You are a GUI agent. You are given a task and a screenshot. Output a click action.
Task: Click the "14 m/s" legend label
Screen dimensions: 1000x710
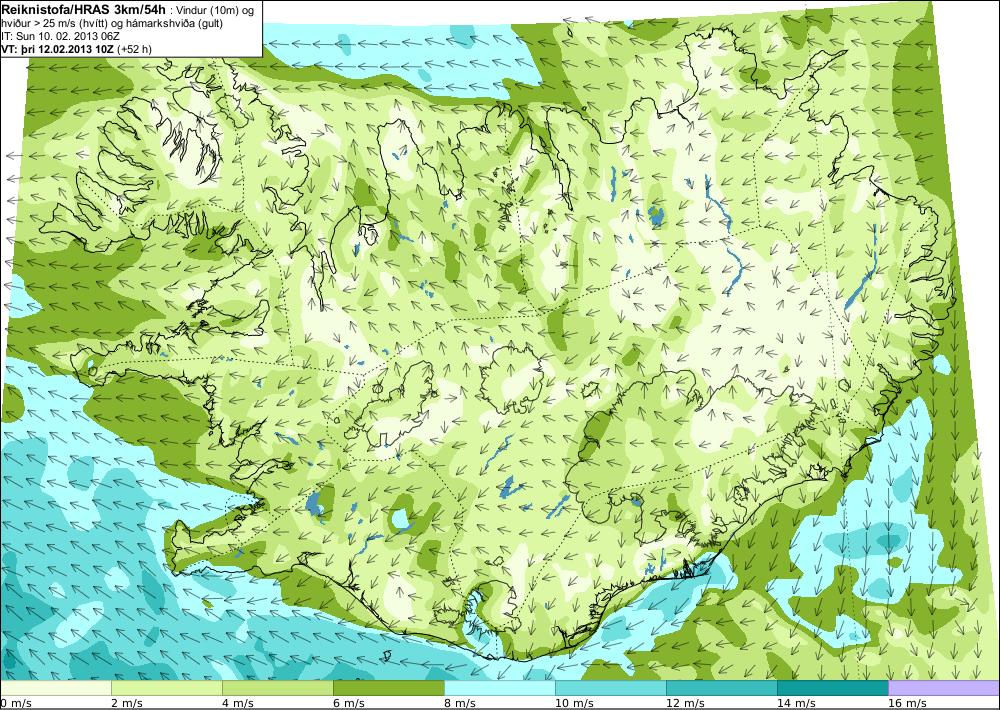(797, 703)
